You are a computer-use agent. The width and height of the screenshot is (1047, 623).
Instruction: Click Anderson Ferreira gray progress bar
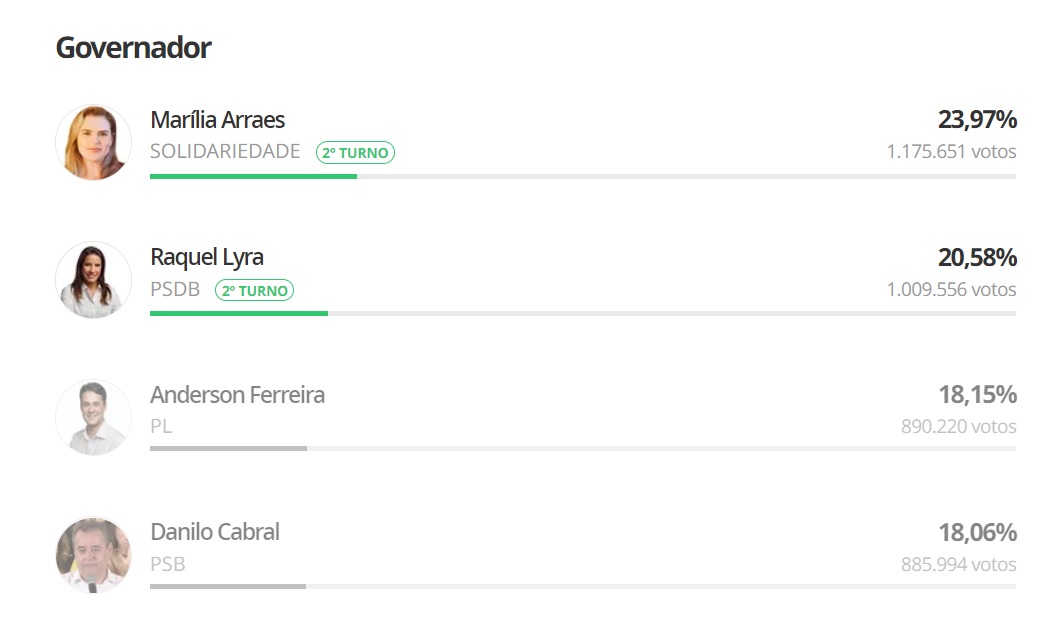coord(228,448)
